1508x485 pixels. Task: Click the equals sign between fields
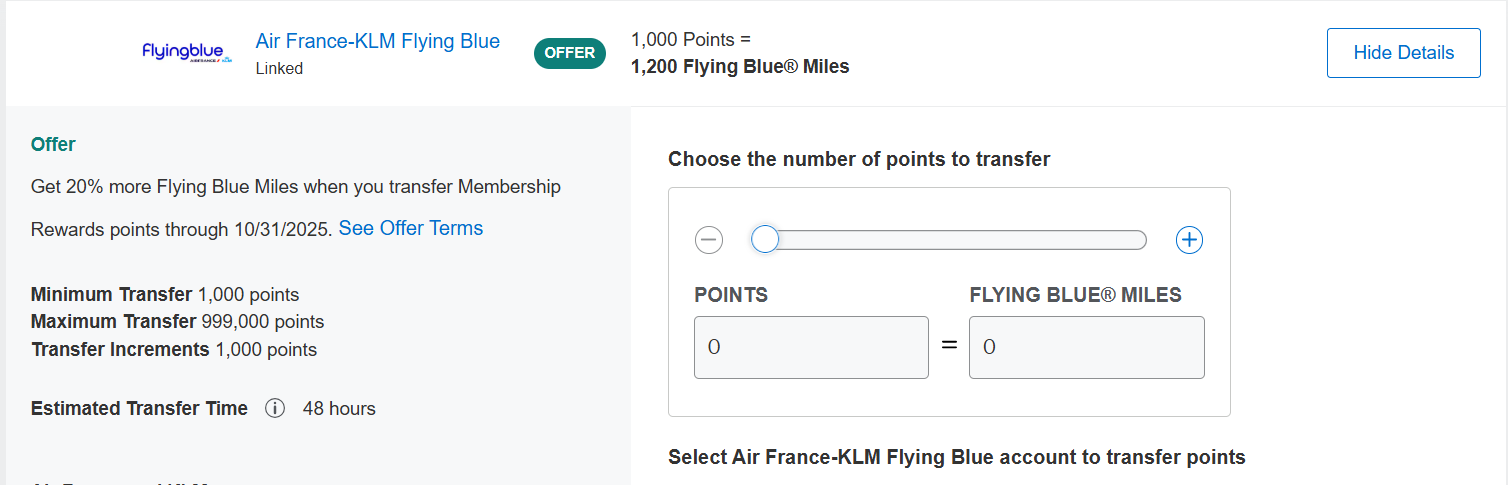pos(949,346)
